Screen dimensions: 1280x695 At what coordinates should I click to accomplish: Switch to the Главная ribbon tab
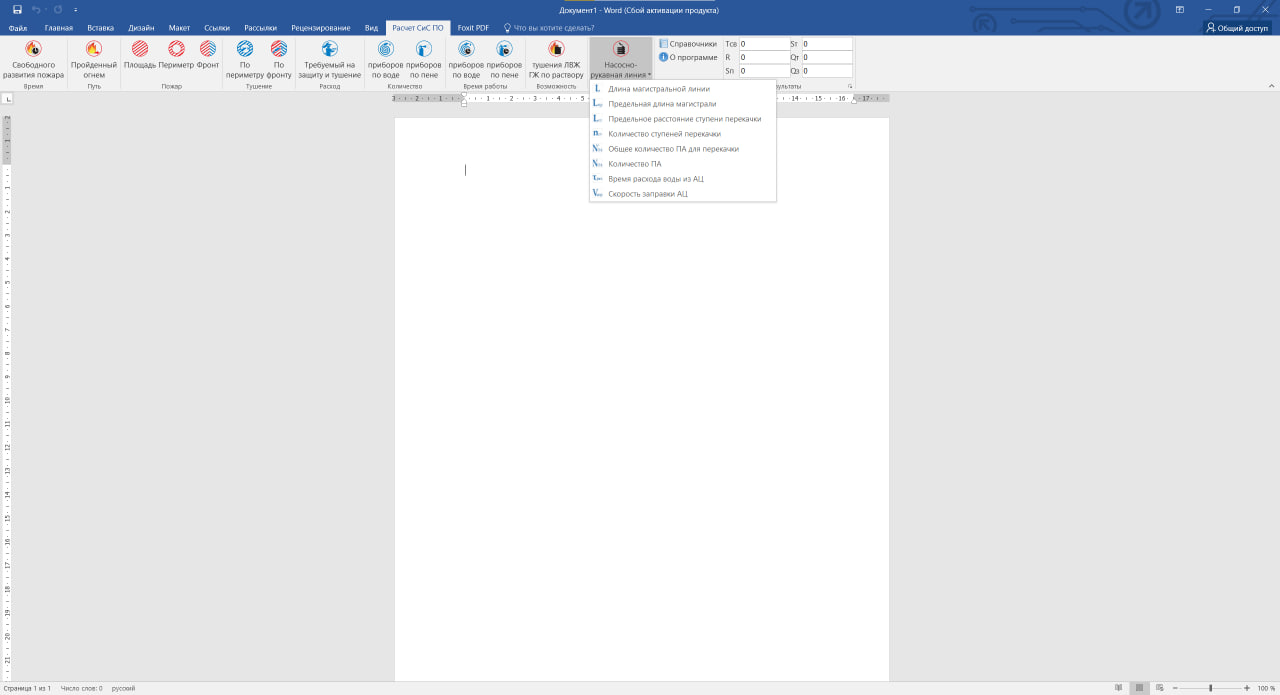pyautogui.click(x=58, y=28)
